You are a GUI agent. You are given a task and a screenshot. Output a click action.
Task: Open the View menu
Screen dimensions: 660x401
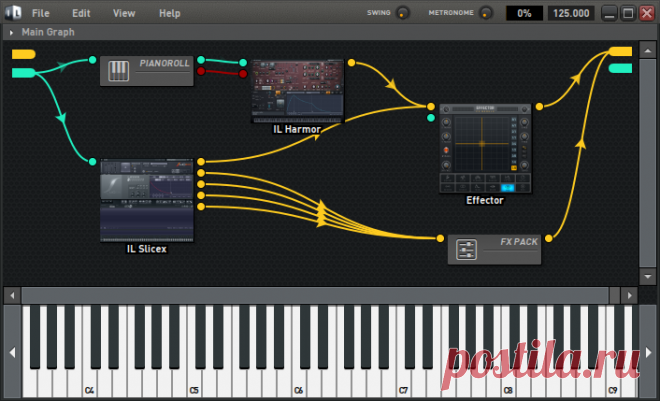124,13
